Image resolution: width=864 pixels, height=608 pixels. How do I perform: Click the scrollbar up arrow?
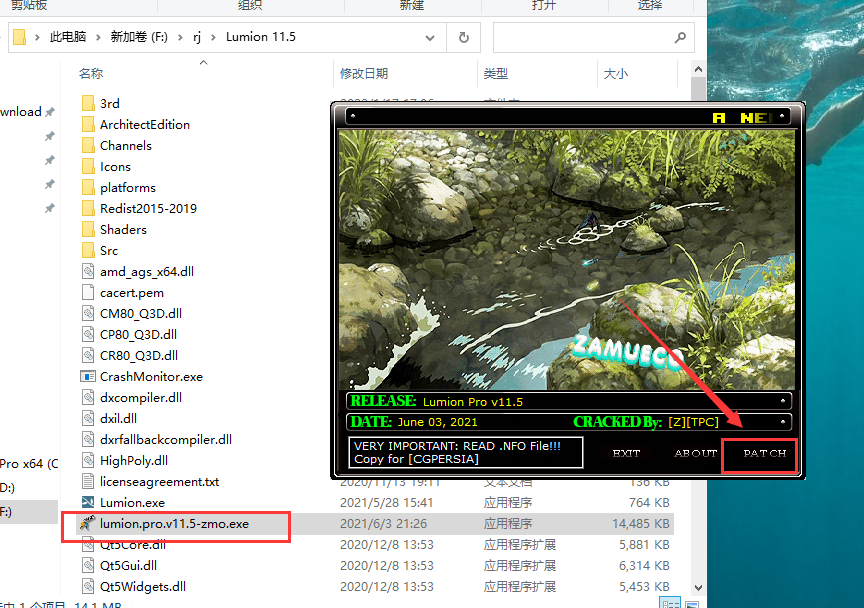pos(698,69)
